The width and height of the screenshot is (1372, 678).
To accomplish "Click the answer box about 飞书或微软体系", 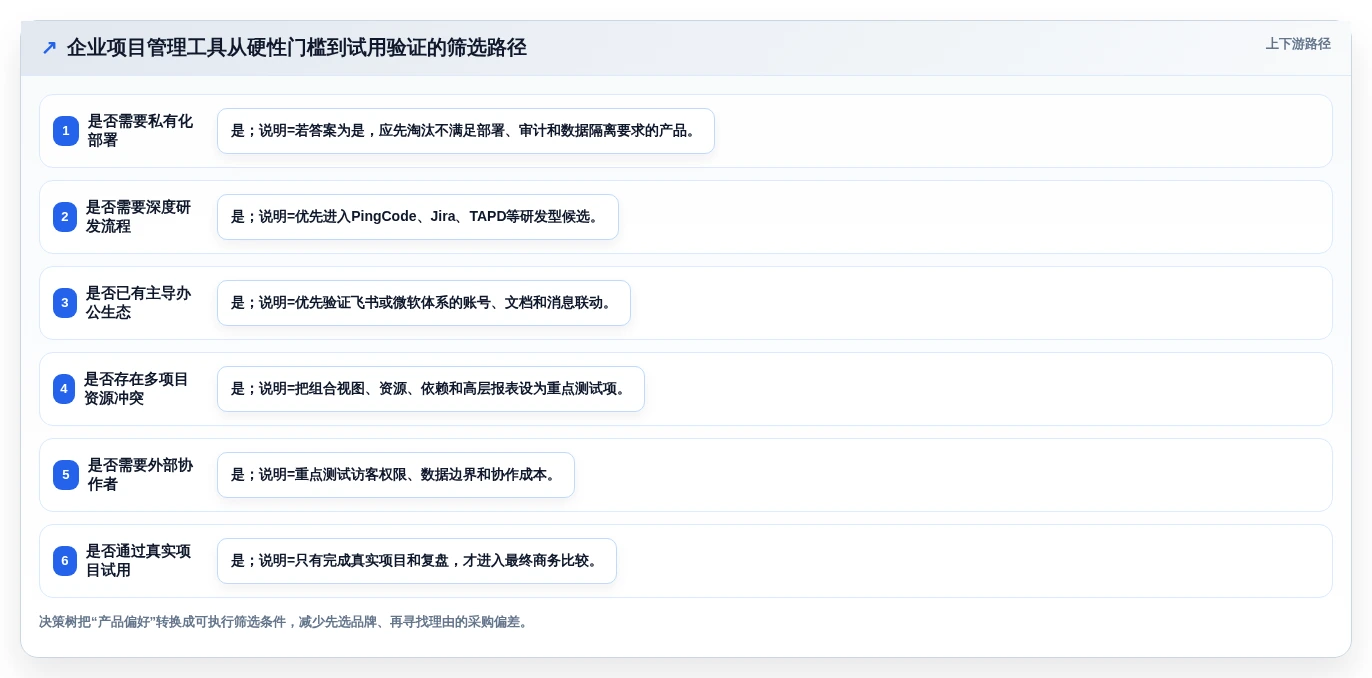I will click(x=424, y=303).
